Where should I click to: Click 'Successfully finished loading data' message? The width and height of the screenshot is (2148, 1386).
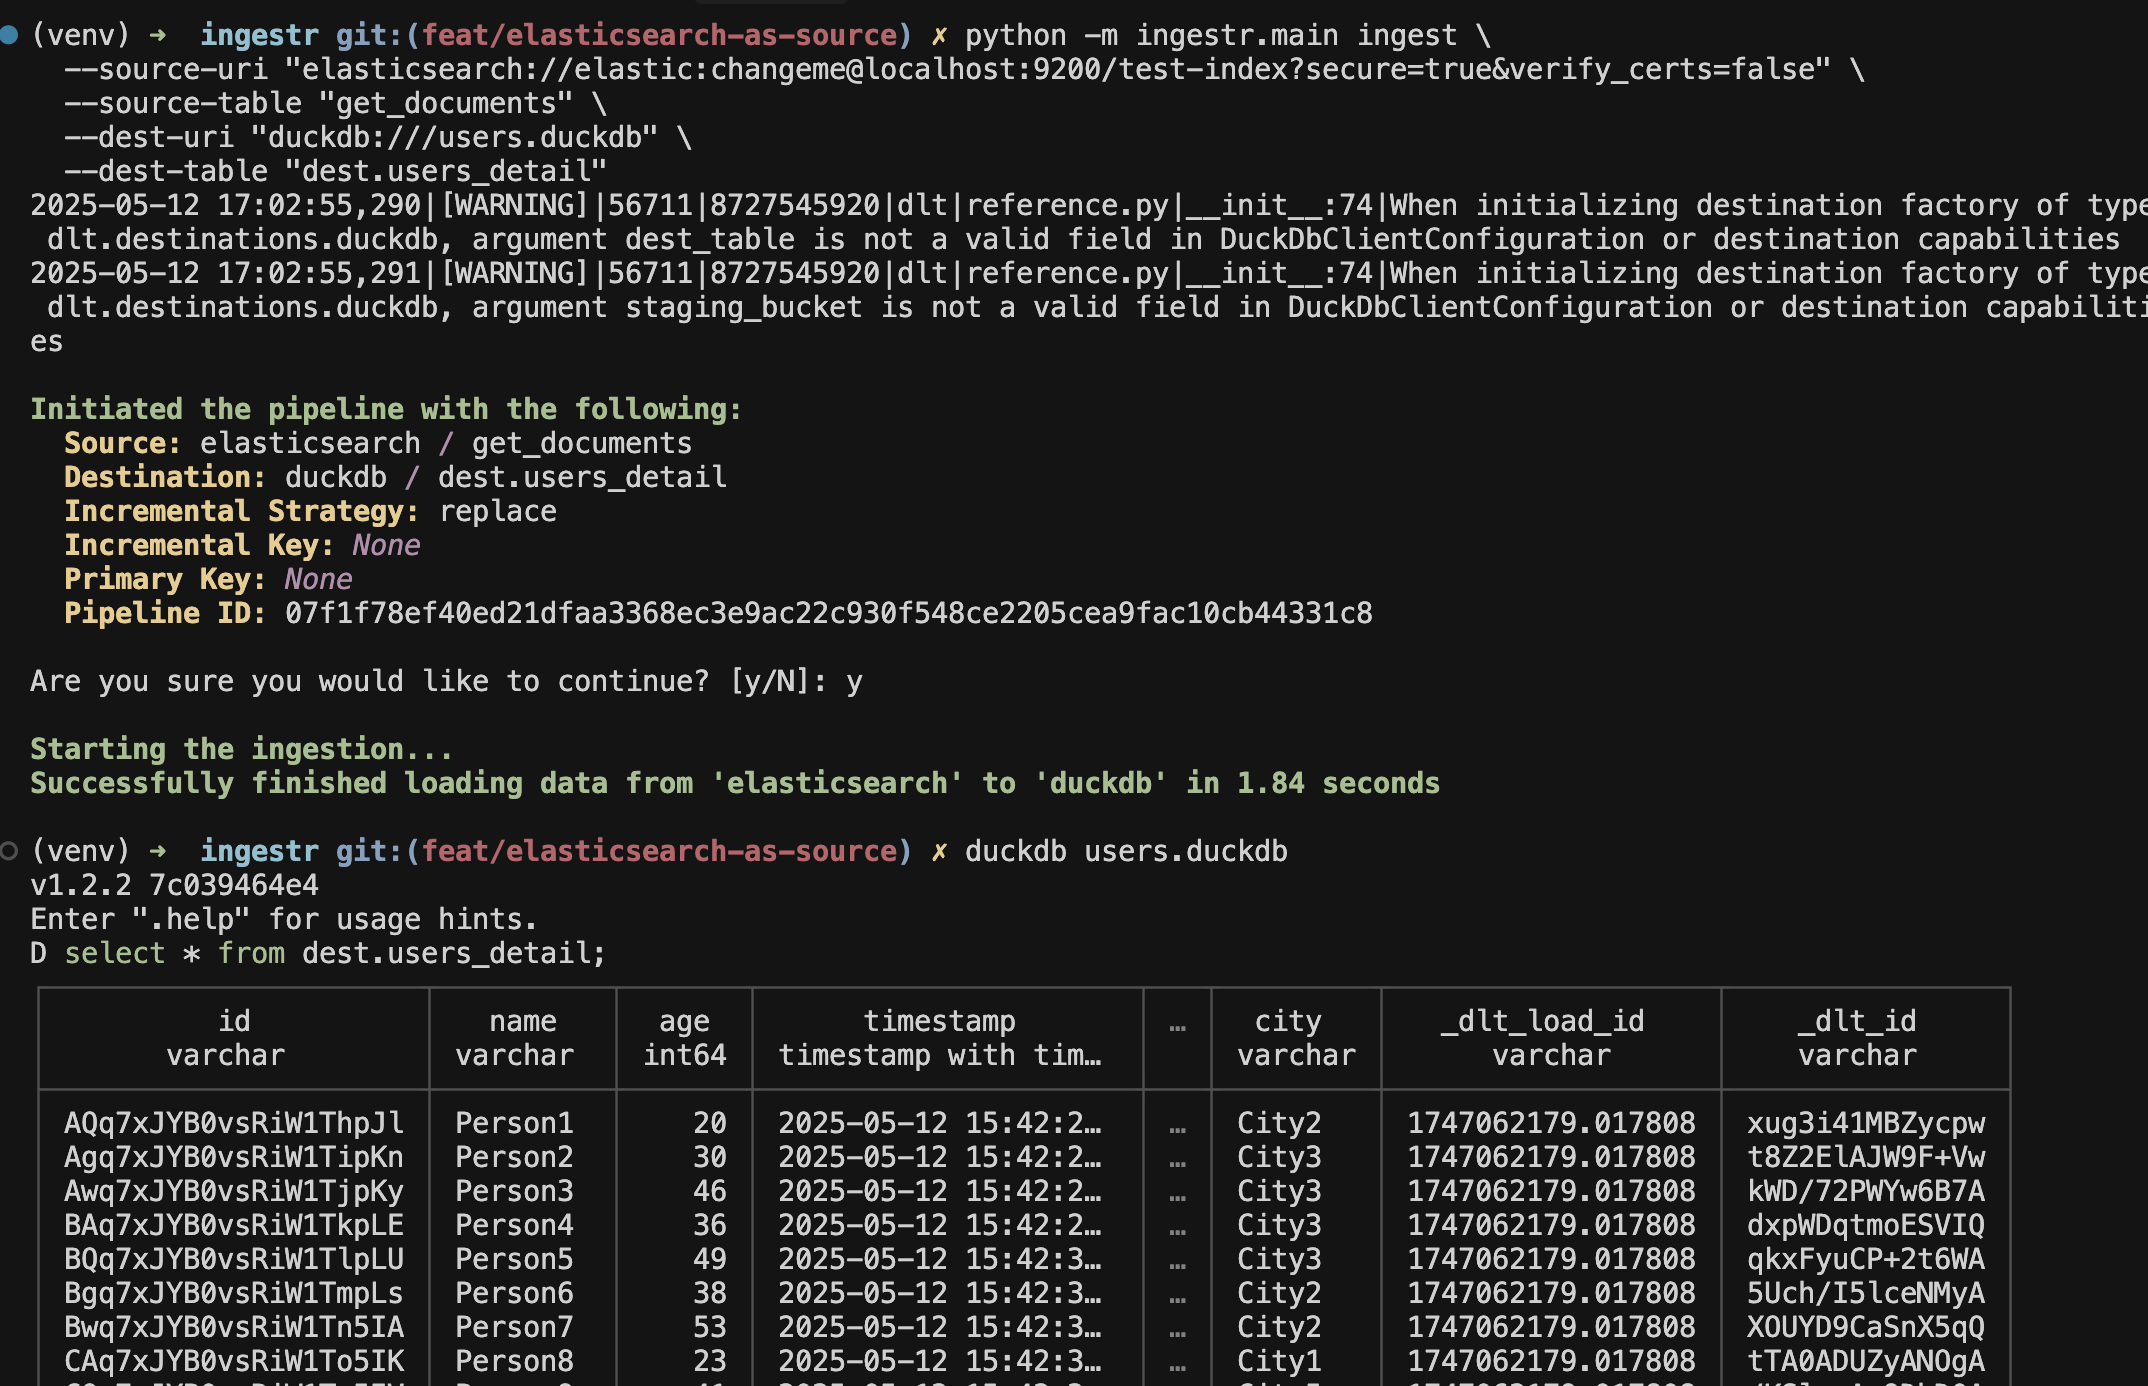point(735,783)
